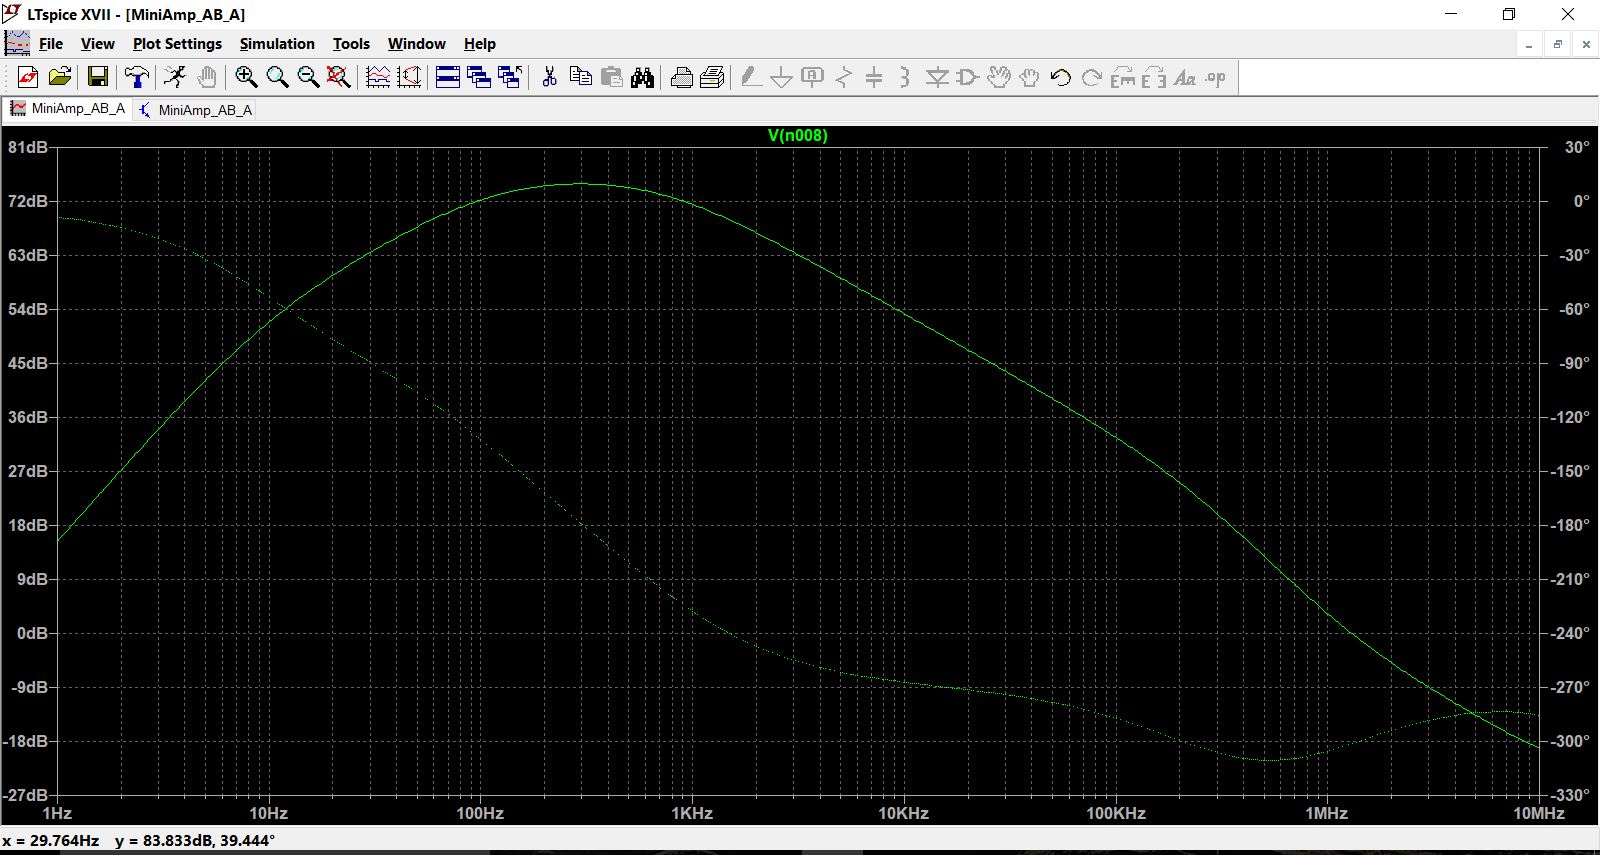
Task: Open the Plot Settings menu
Action: [177, 44]
